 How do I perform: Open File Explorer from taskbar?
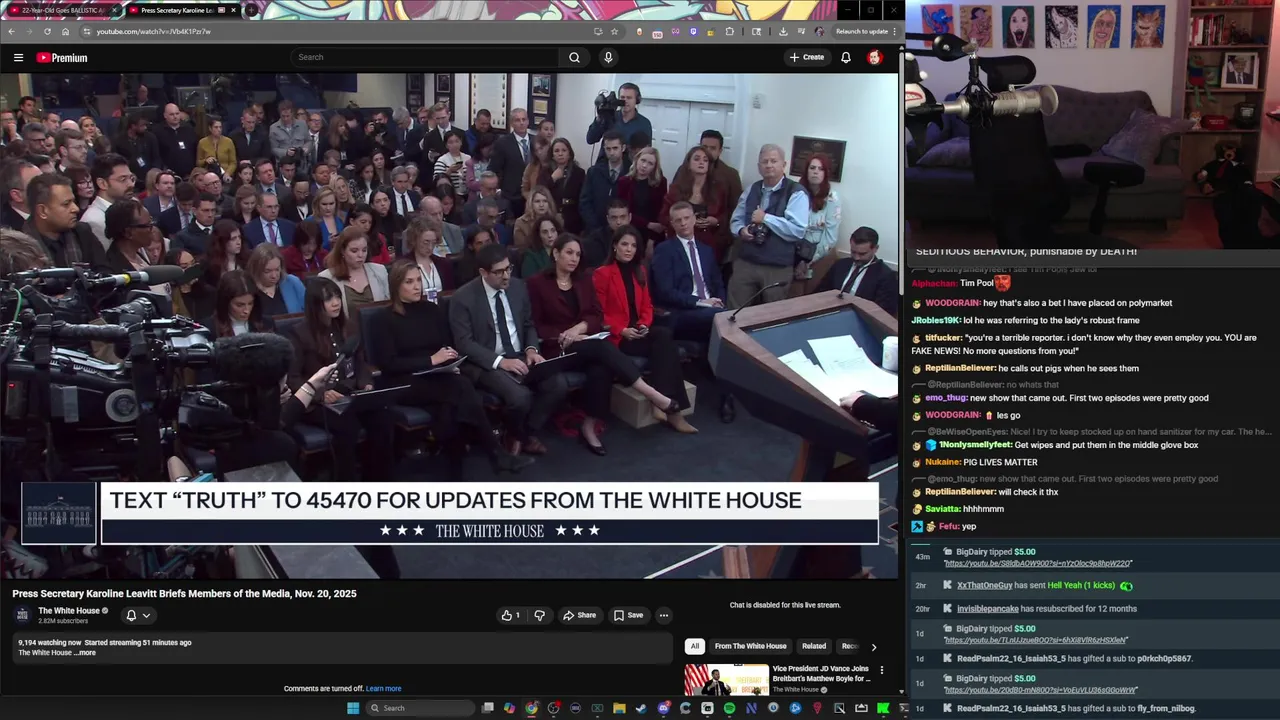click(619, 708)
